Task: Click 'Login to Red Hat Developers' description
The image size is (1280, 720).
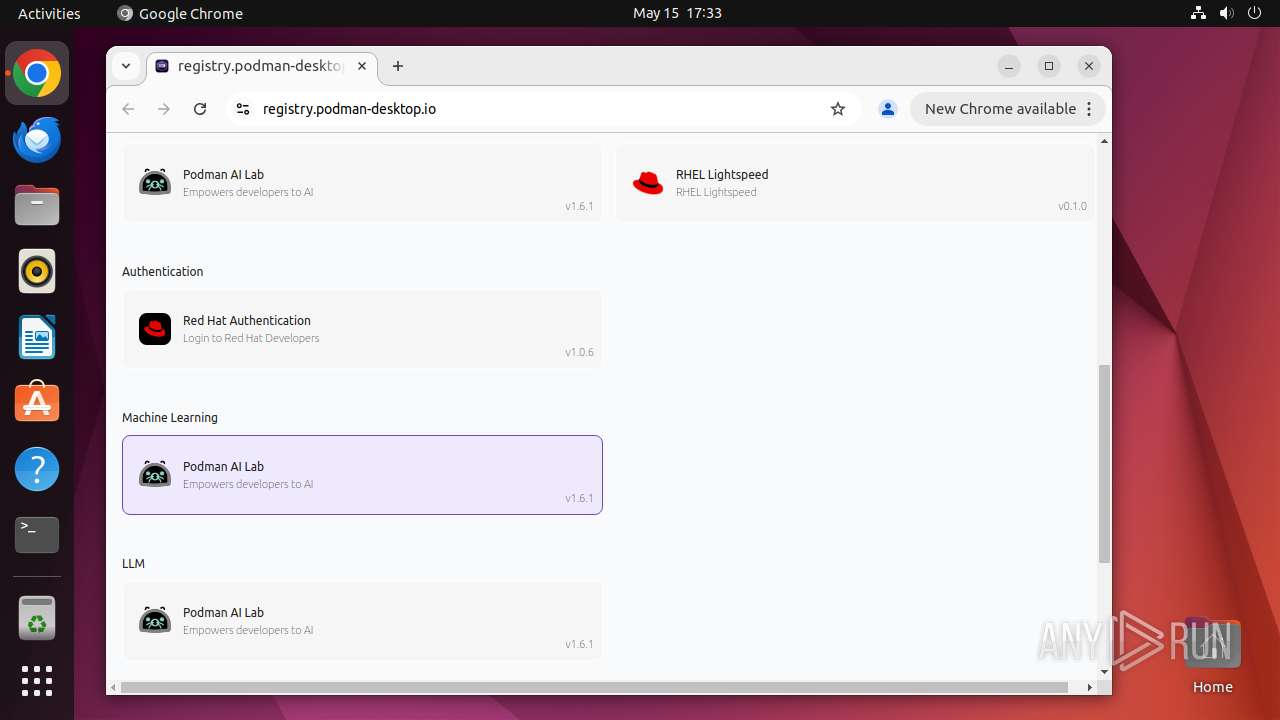Action: tap(251, 338)
